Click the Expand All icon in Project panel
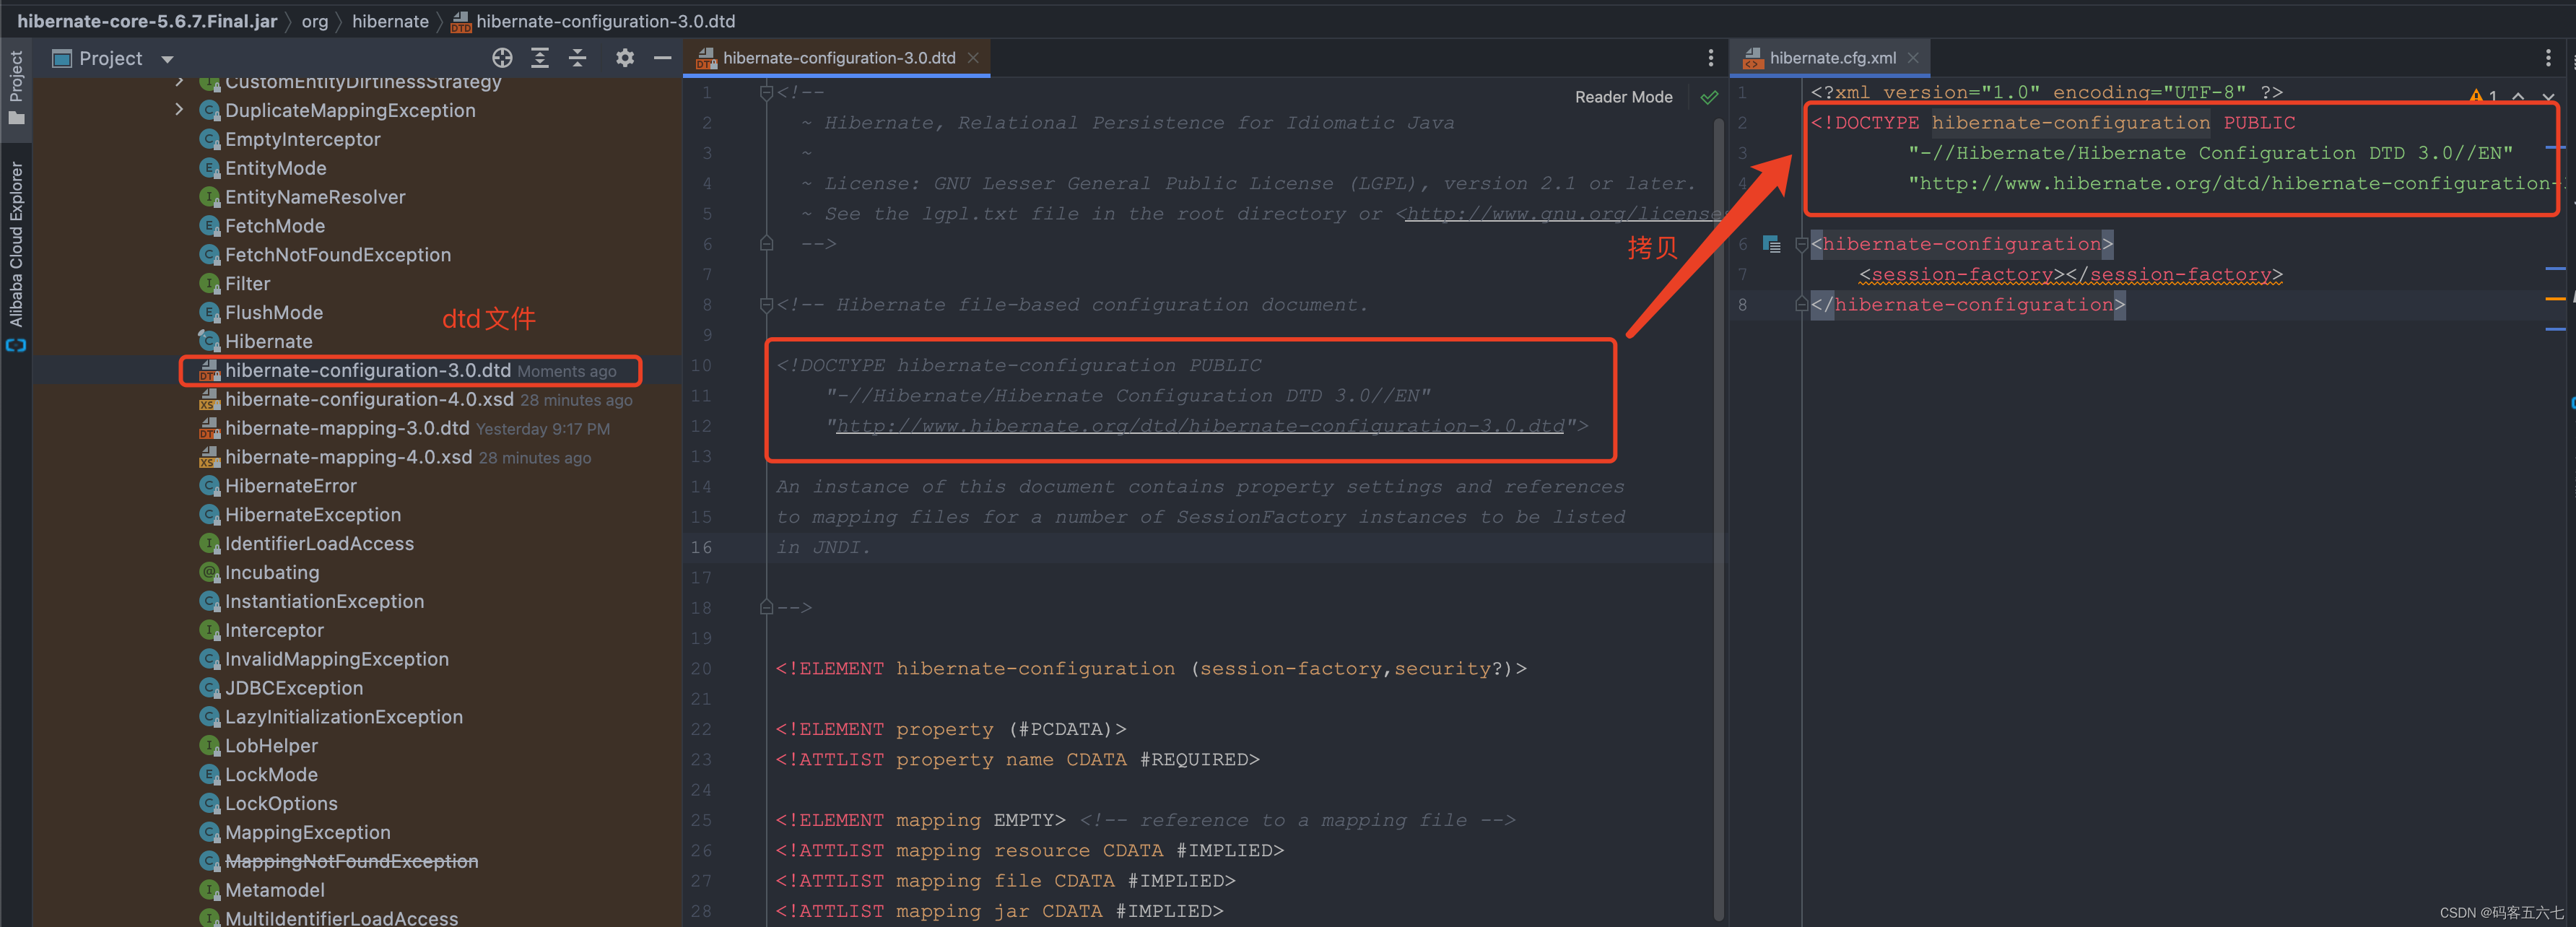Screen dimensions: 2576x927 (x=540, y=58)
